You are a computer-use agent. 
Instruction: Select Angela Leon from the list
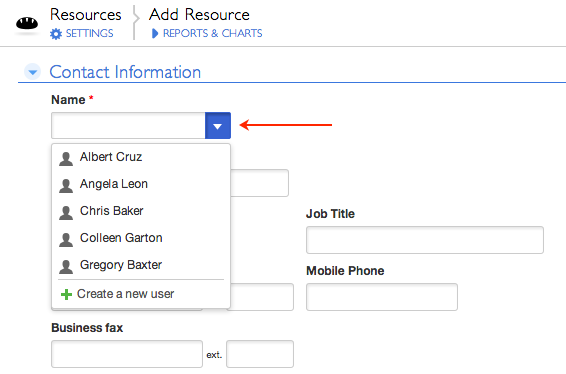[x=141, y=184]
